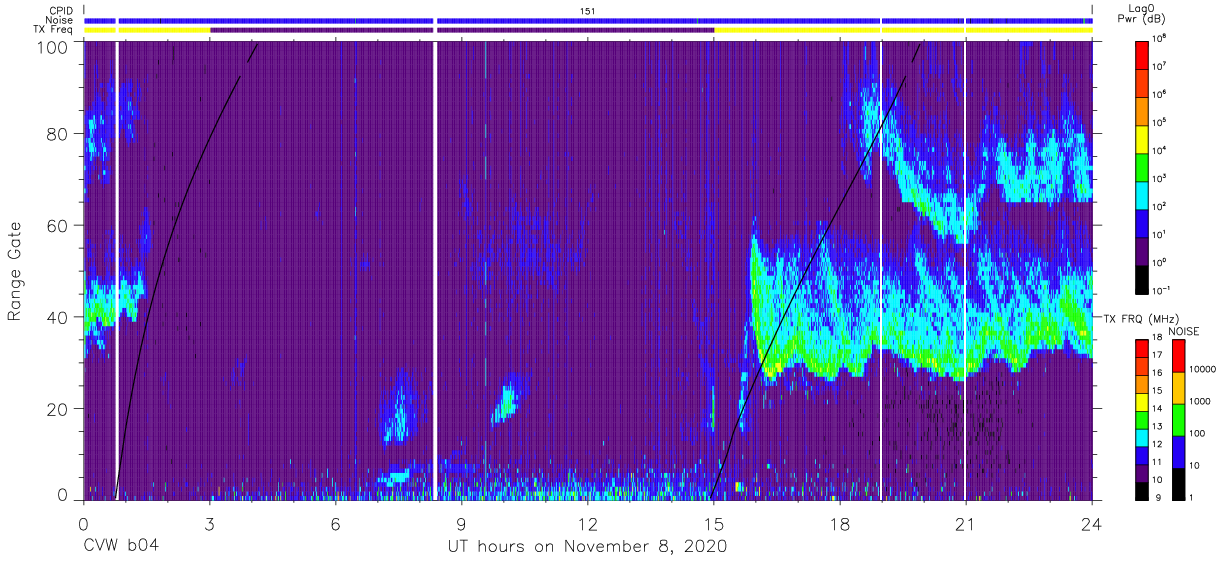Click the 21 tick label on the UT hours axis
Image resolution: width=1228 pixels, height=567 pixels.
(x=966, y=523)
